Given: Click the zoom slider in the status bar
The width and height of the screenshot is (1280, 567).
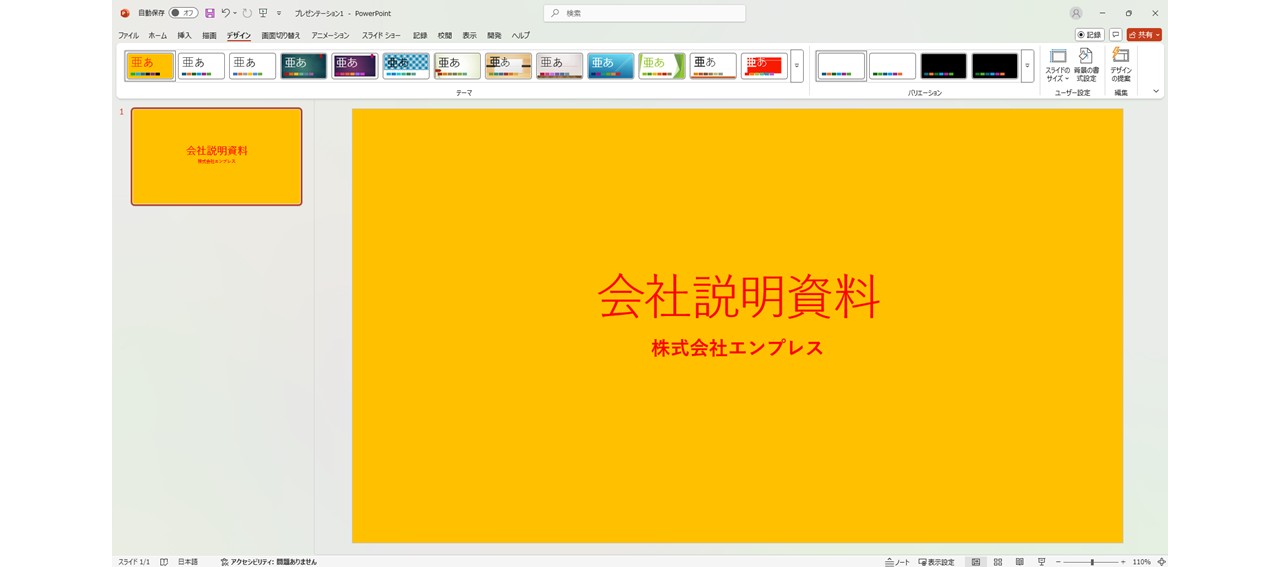Looking at the screenshot, I should coord(1091,562).
